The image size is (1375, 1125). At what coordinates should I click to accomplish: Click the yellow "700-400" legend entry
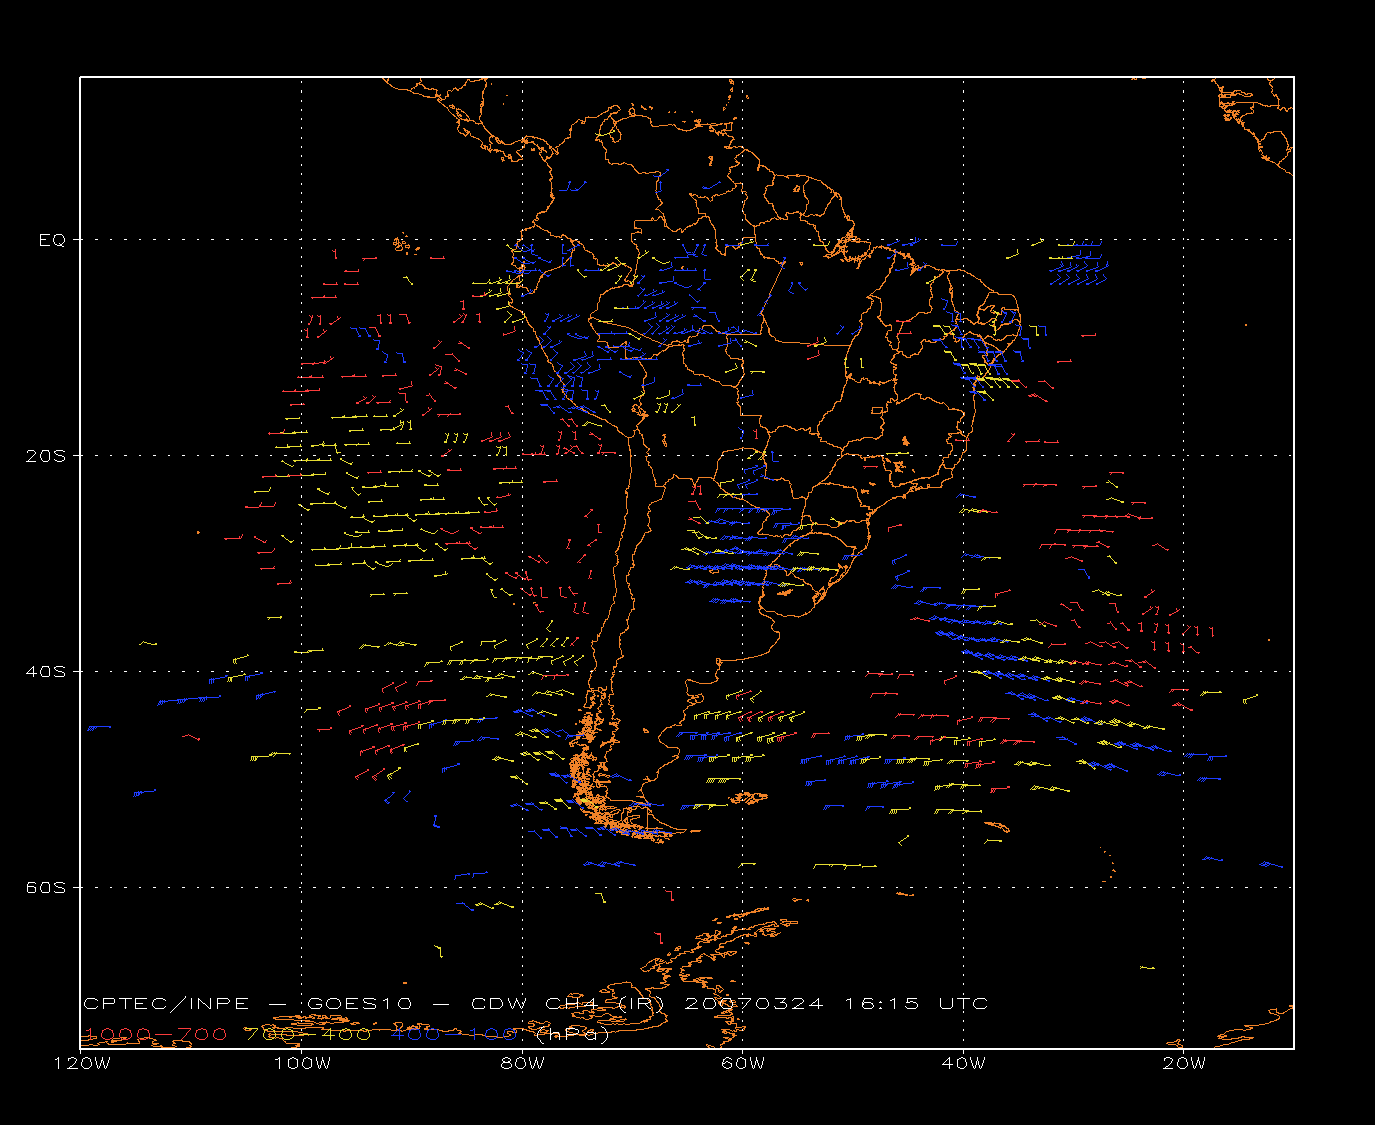point(309,1034)
